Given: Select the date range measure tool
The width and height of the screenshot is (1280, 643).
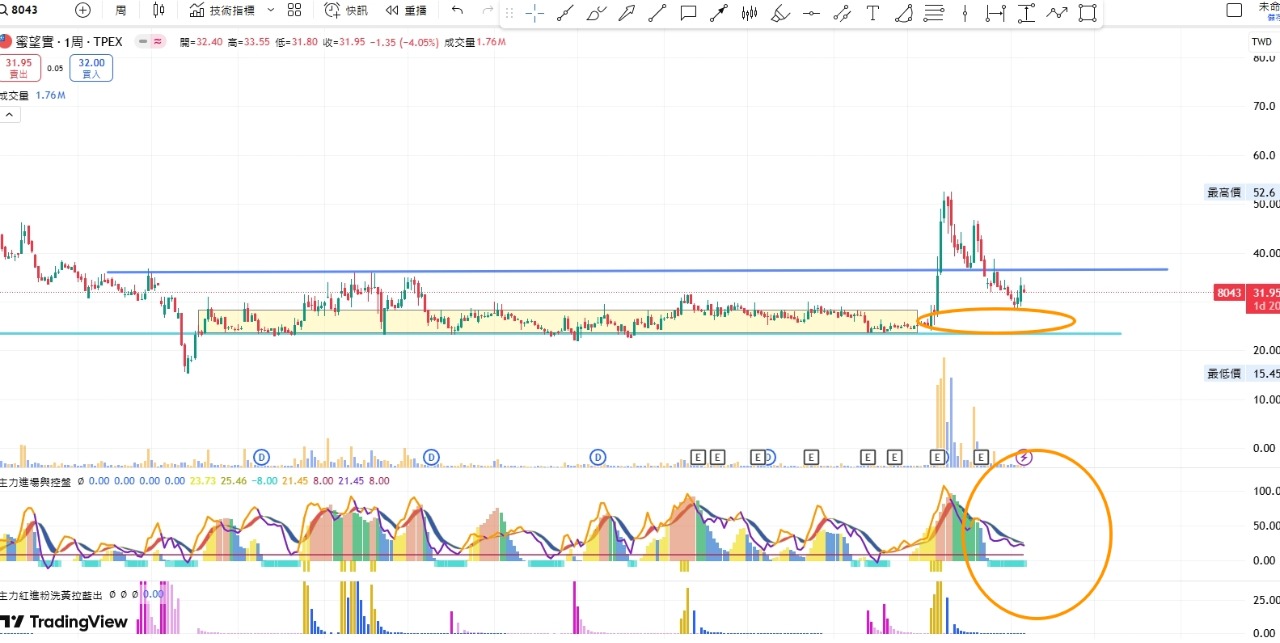Looking at the screenshot, I should pyautogui.click(x=995, y=13).
